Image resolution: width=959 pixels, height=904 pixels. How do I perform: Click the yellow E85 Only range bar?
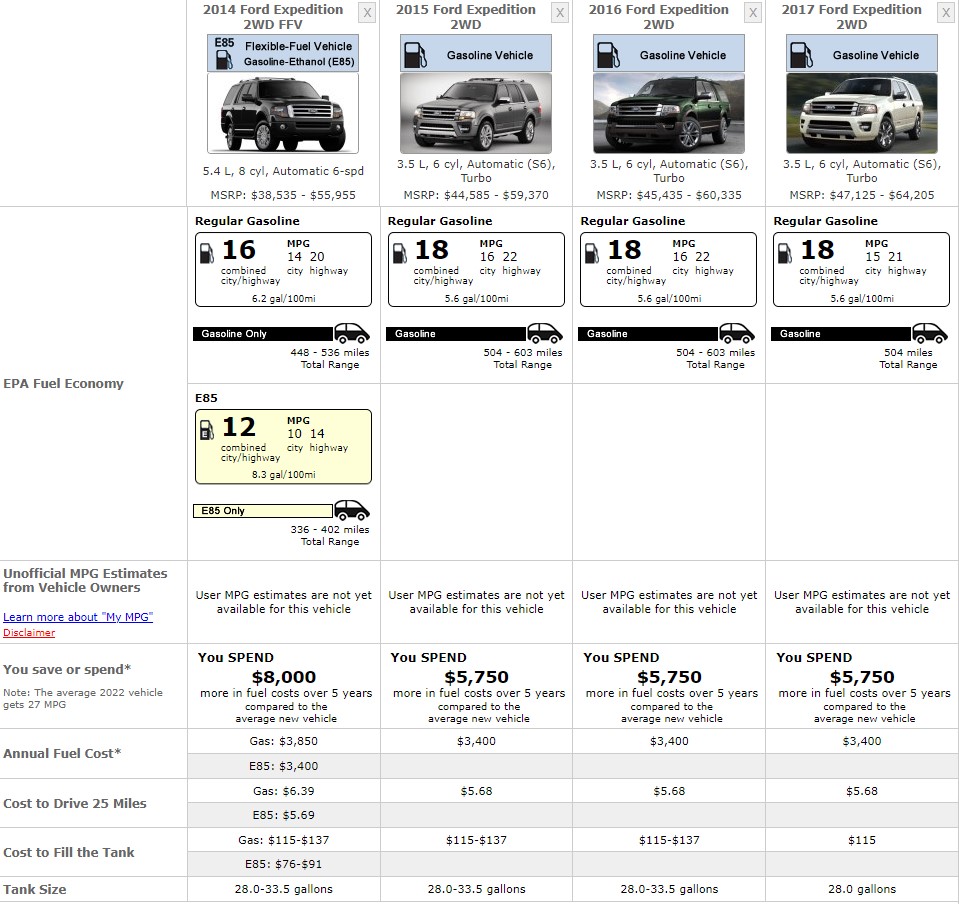click(263, 511)
